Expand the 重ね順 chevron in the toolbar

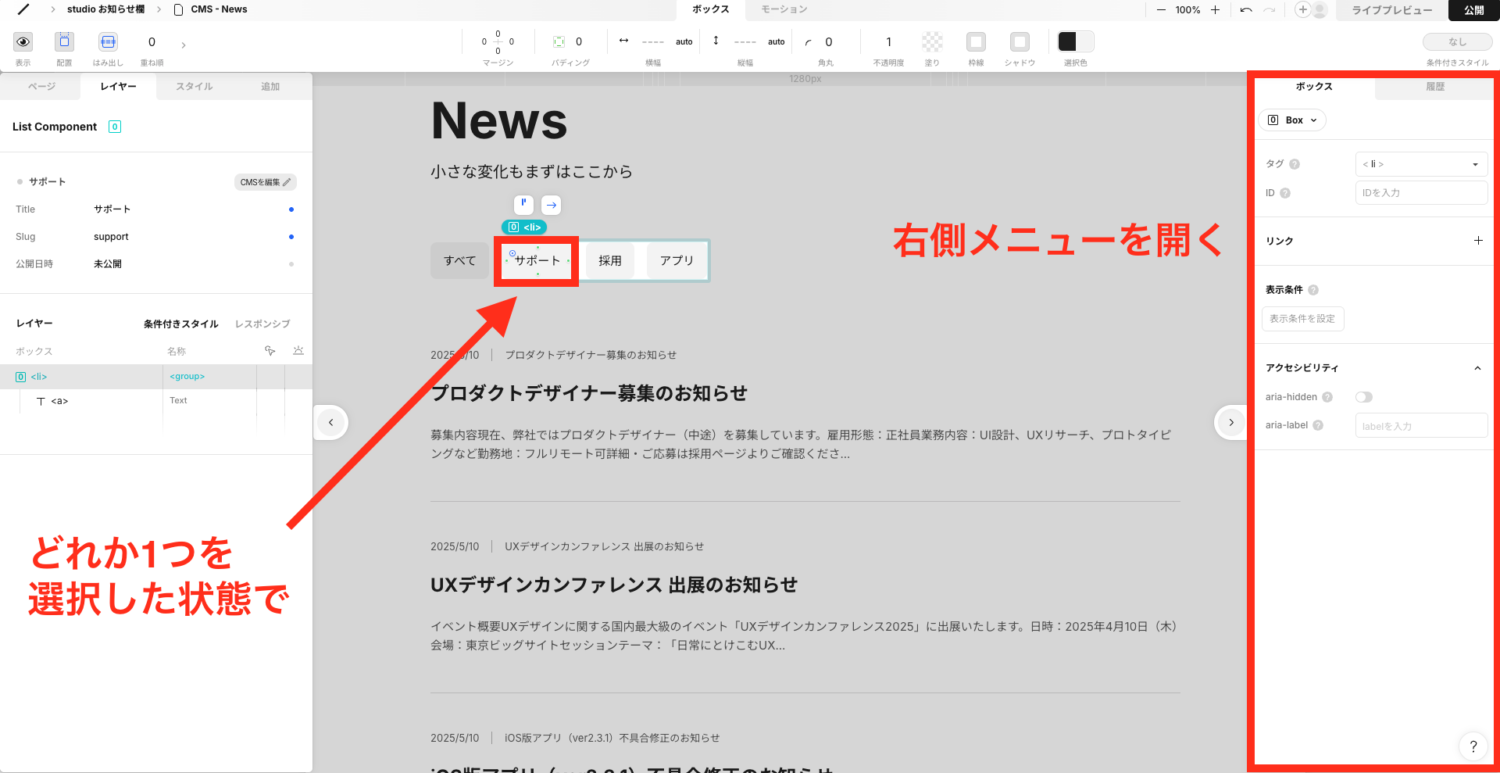[183, 44]
